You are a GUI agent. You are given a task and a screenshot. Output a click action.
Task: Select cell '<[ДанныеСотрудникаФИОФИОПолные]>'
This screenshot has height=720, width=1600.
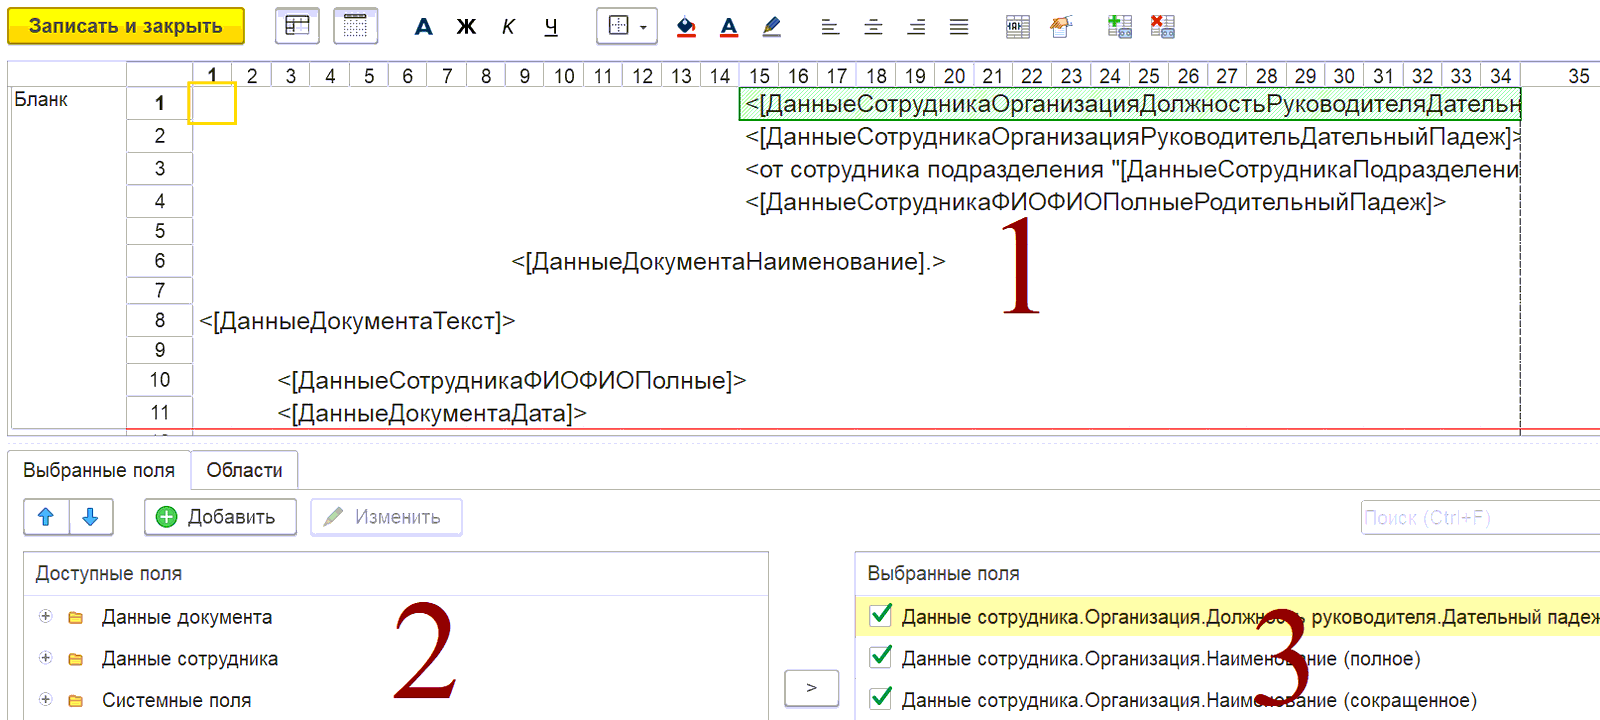tap(512, 381)
